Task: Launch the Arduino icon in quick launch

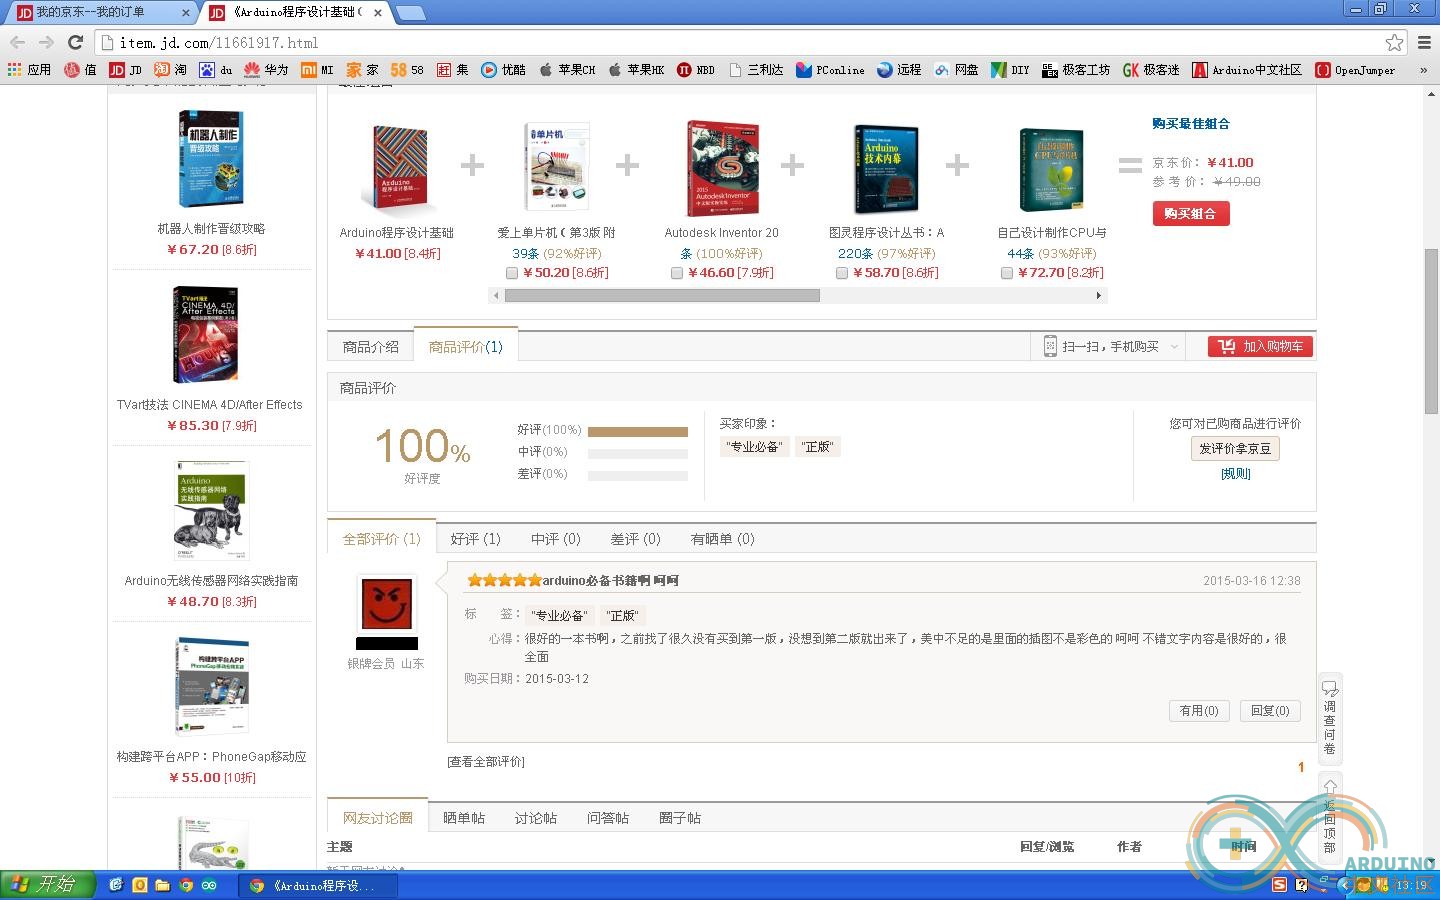Action: pos(209,885)
